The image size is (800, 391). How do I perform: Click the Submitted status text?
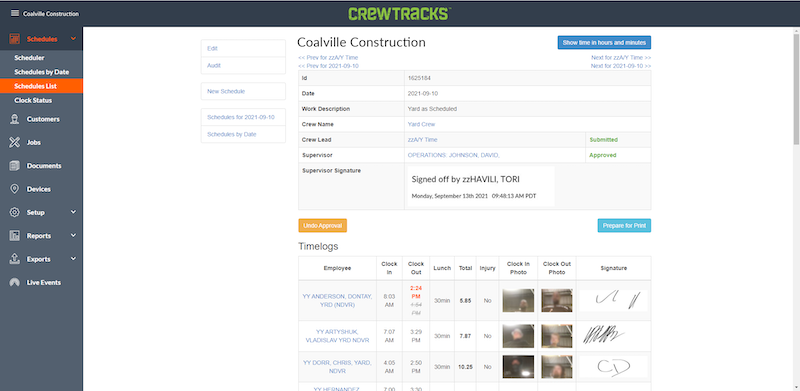click(604, 139)
